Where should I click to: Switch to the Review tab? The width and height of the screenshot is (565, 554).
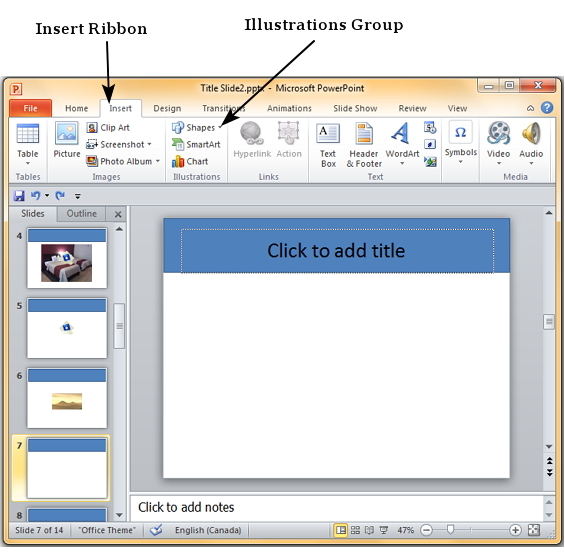(x=412, y=108)
